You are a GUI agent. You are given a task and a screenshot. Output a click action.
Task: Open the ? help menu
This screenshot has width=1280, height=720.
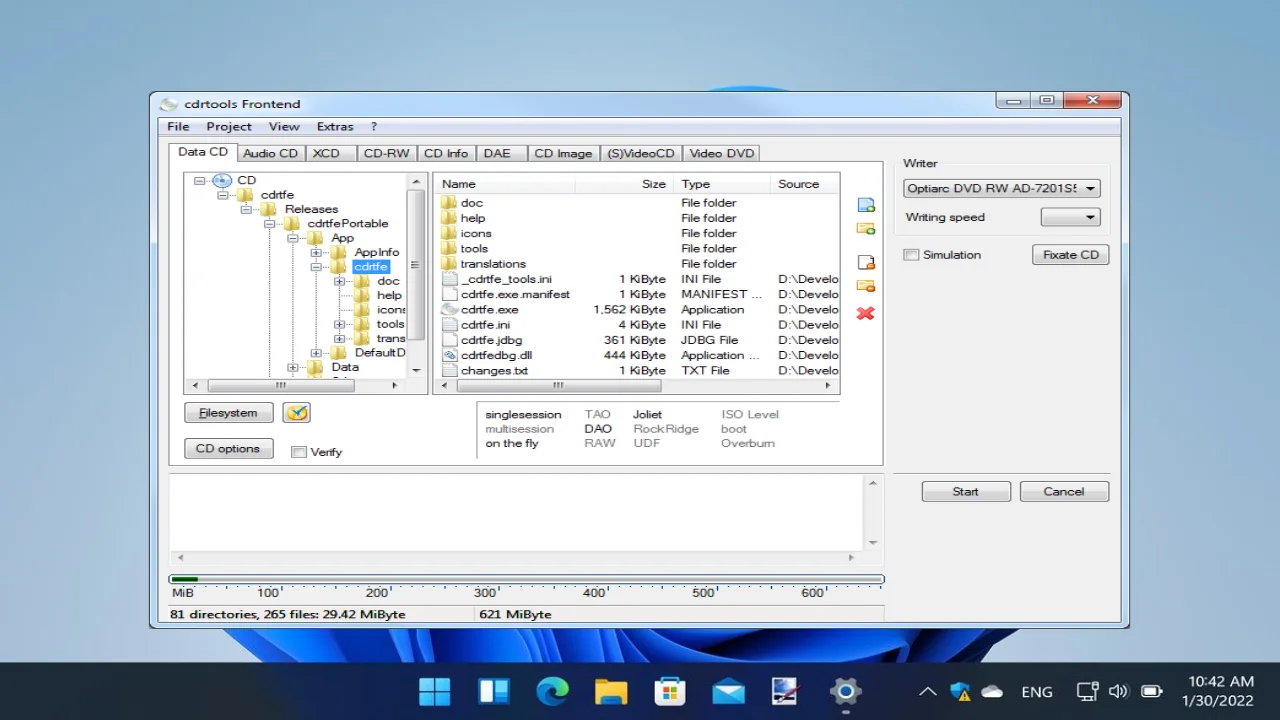[x=374, y=127]
